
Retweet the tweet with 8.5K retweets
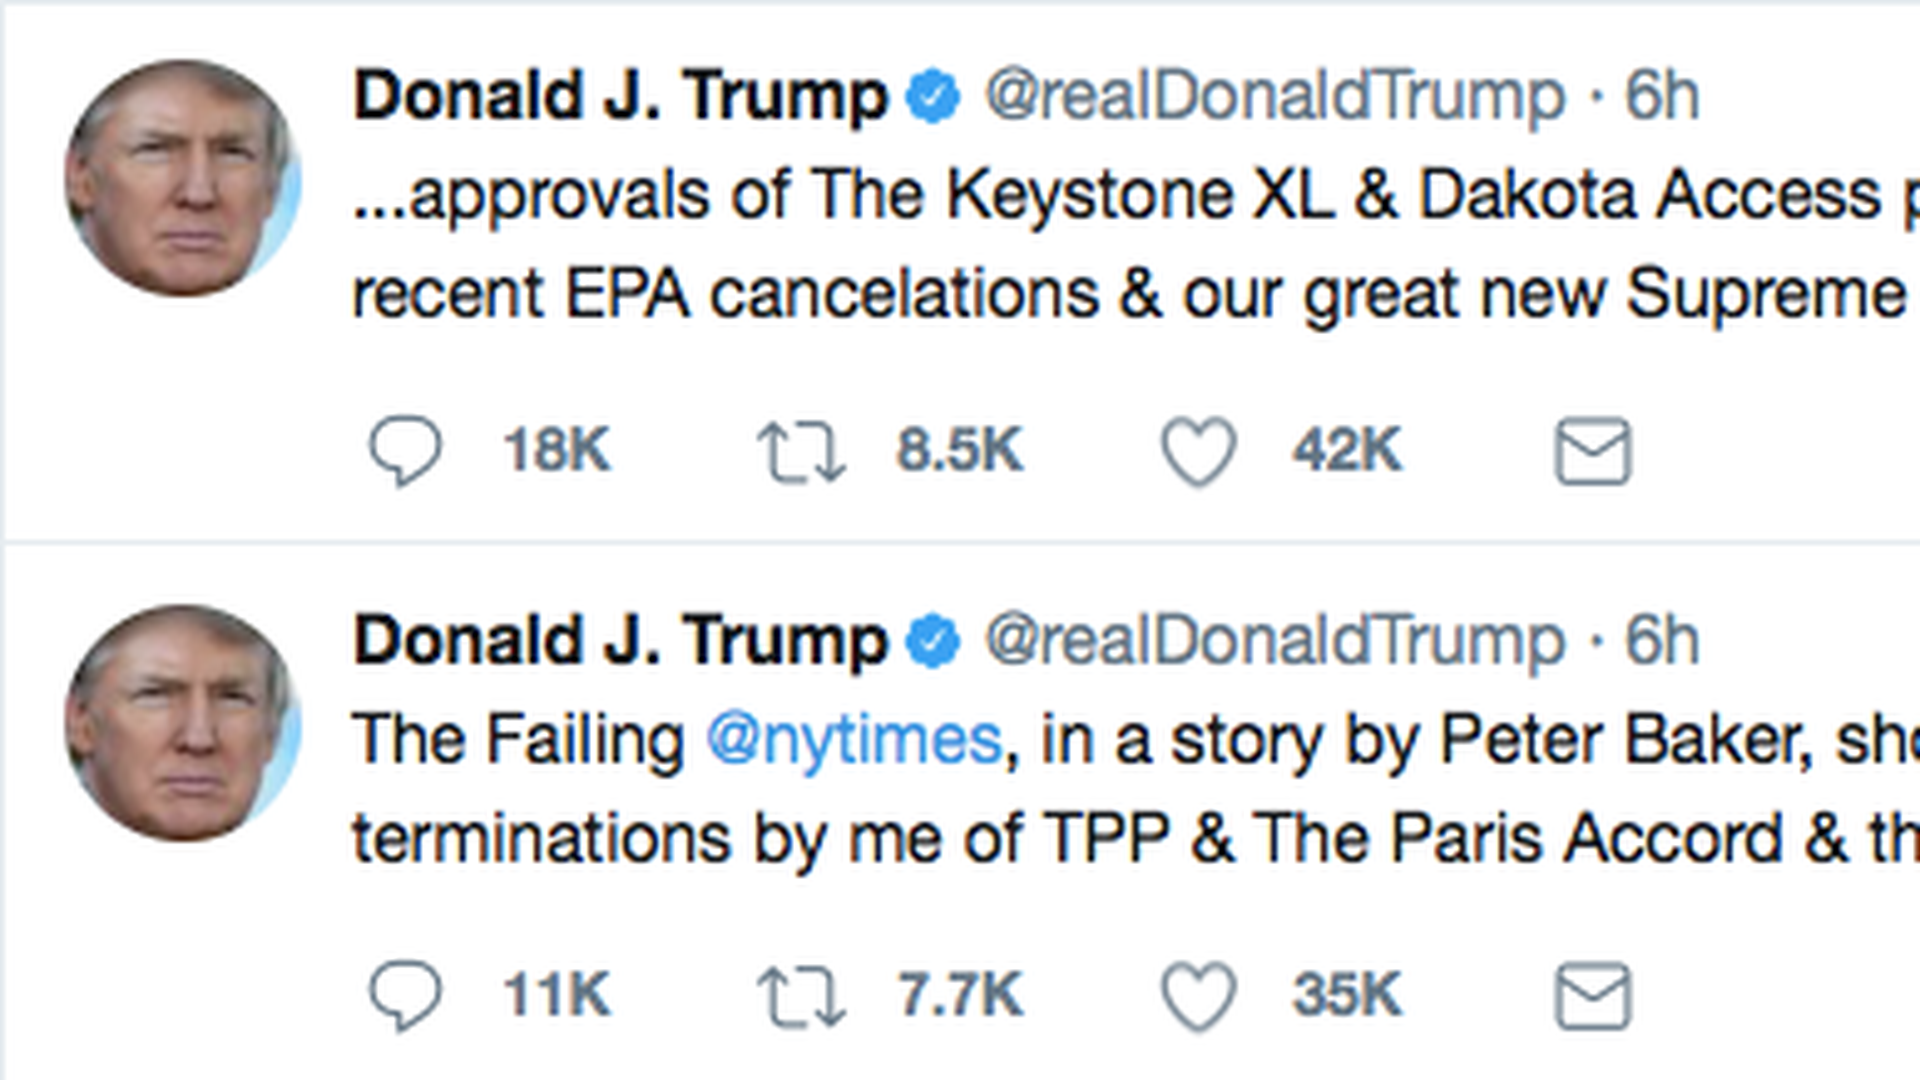pos(801,451)
